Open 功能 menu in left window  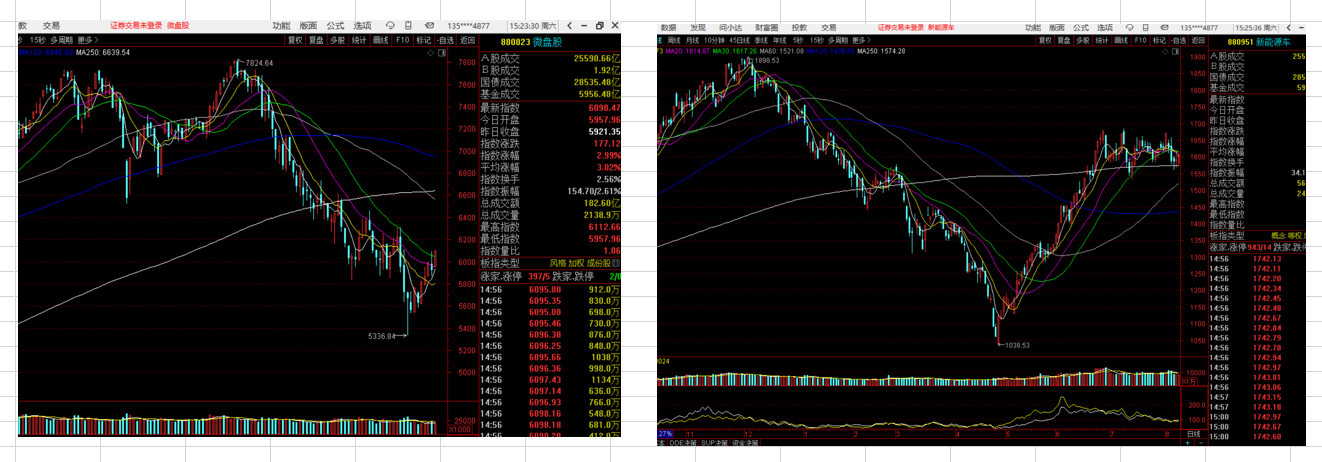point(281,26)
